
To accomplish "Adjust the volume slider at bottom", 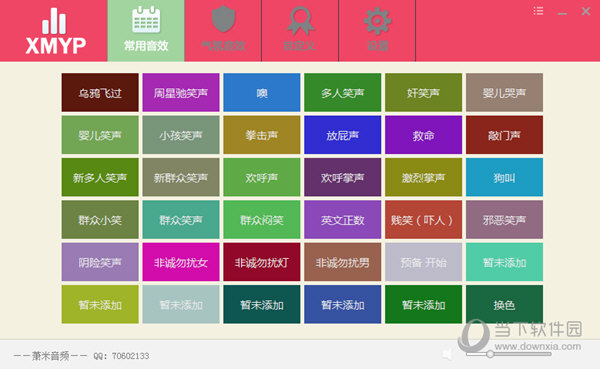I will 509,354.
